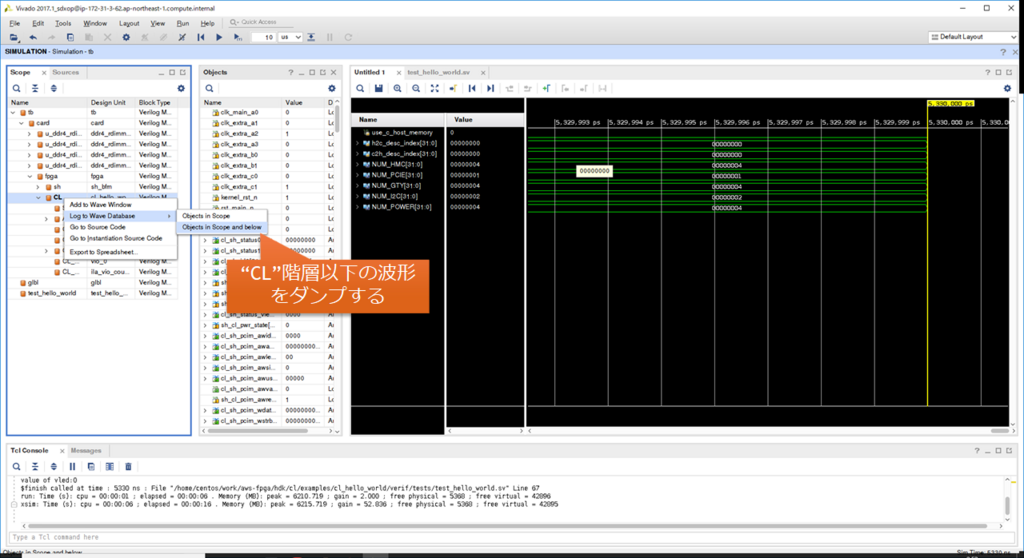Open the Layout menu
Image resolution: width=1024 pixels, height=558 pixels.
(129, 24)
